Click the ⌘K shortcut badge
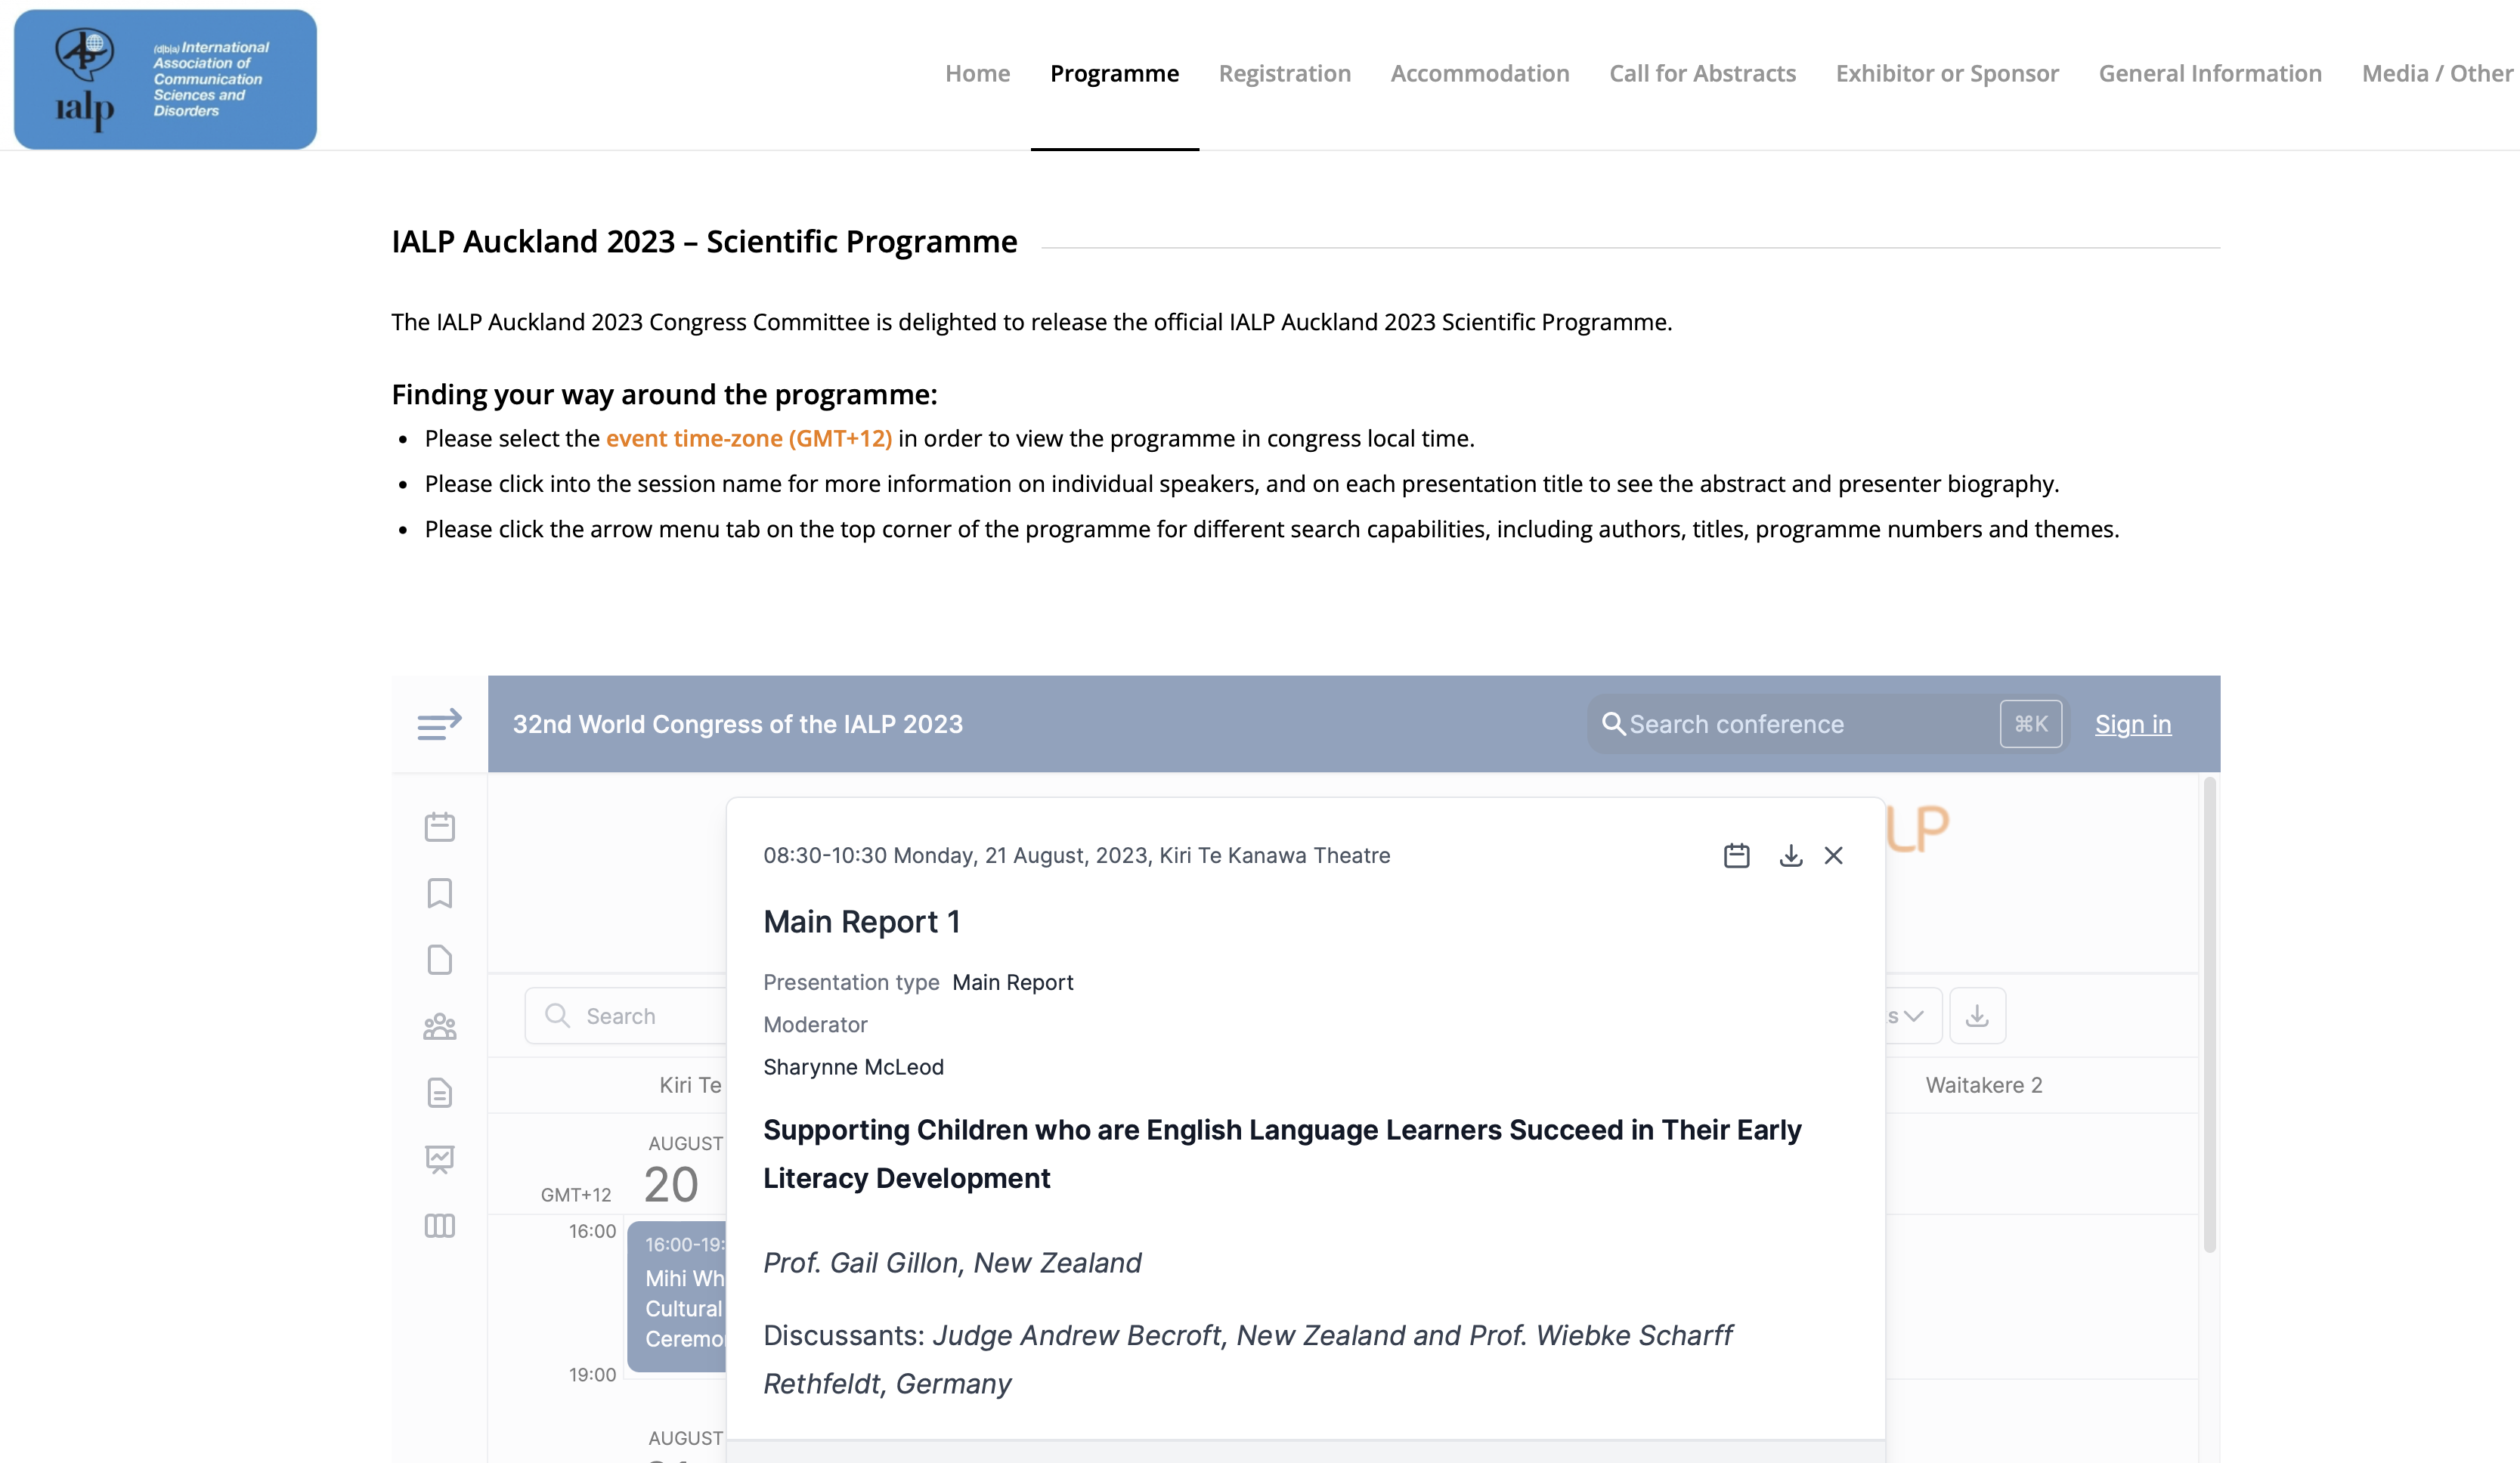 click(x=2030, y=724)
